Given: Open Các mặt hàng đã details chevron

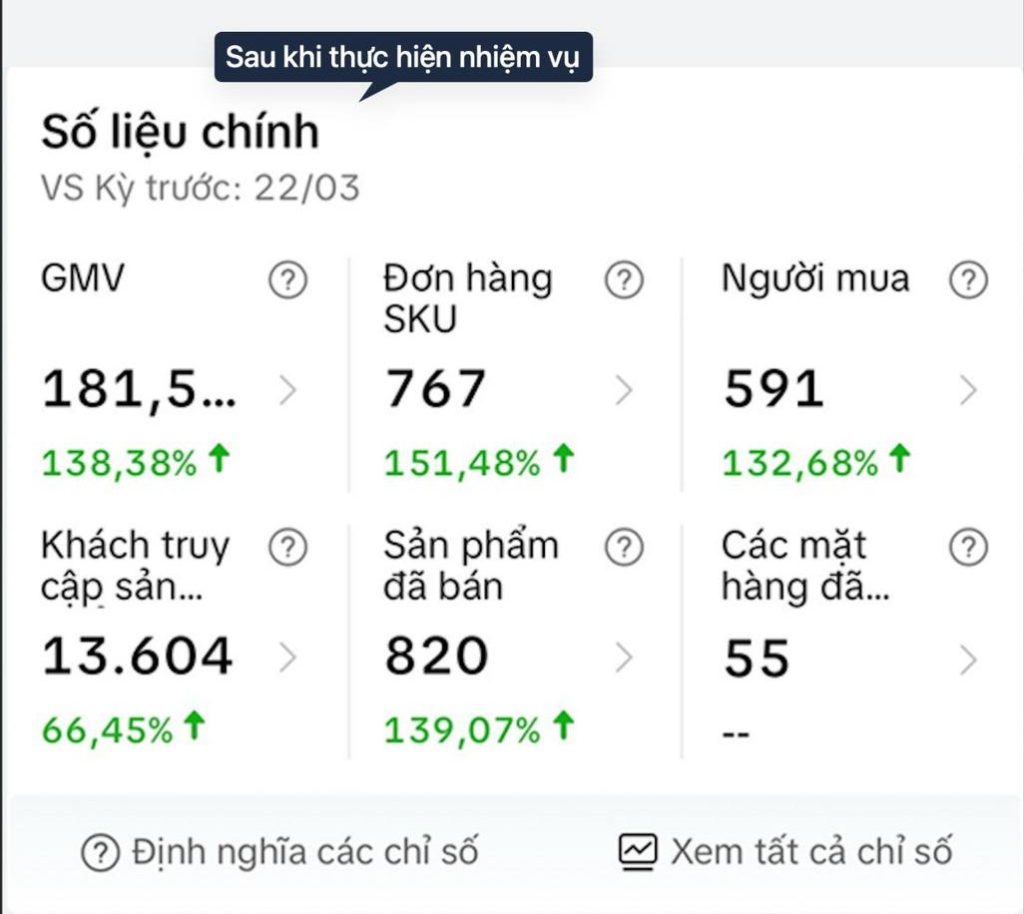Looking at the screenshot, I should 967,659.
